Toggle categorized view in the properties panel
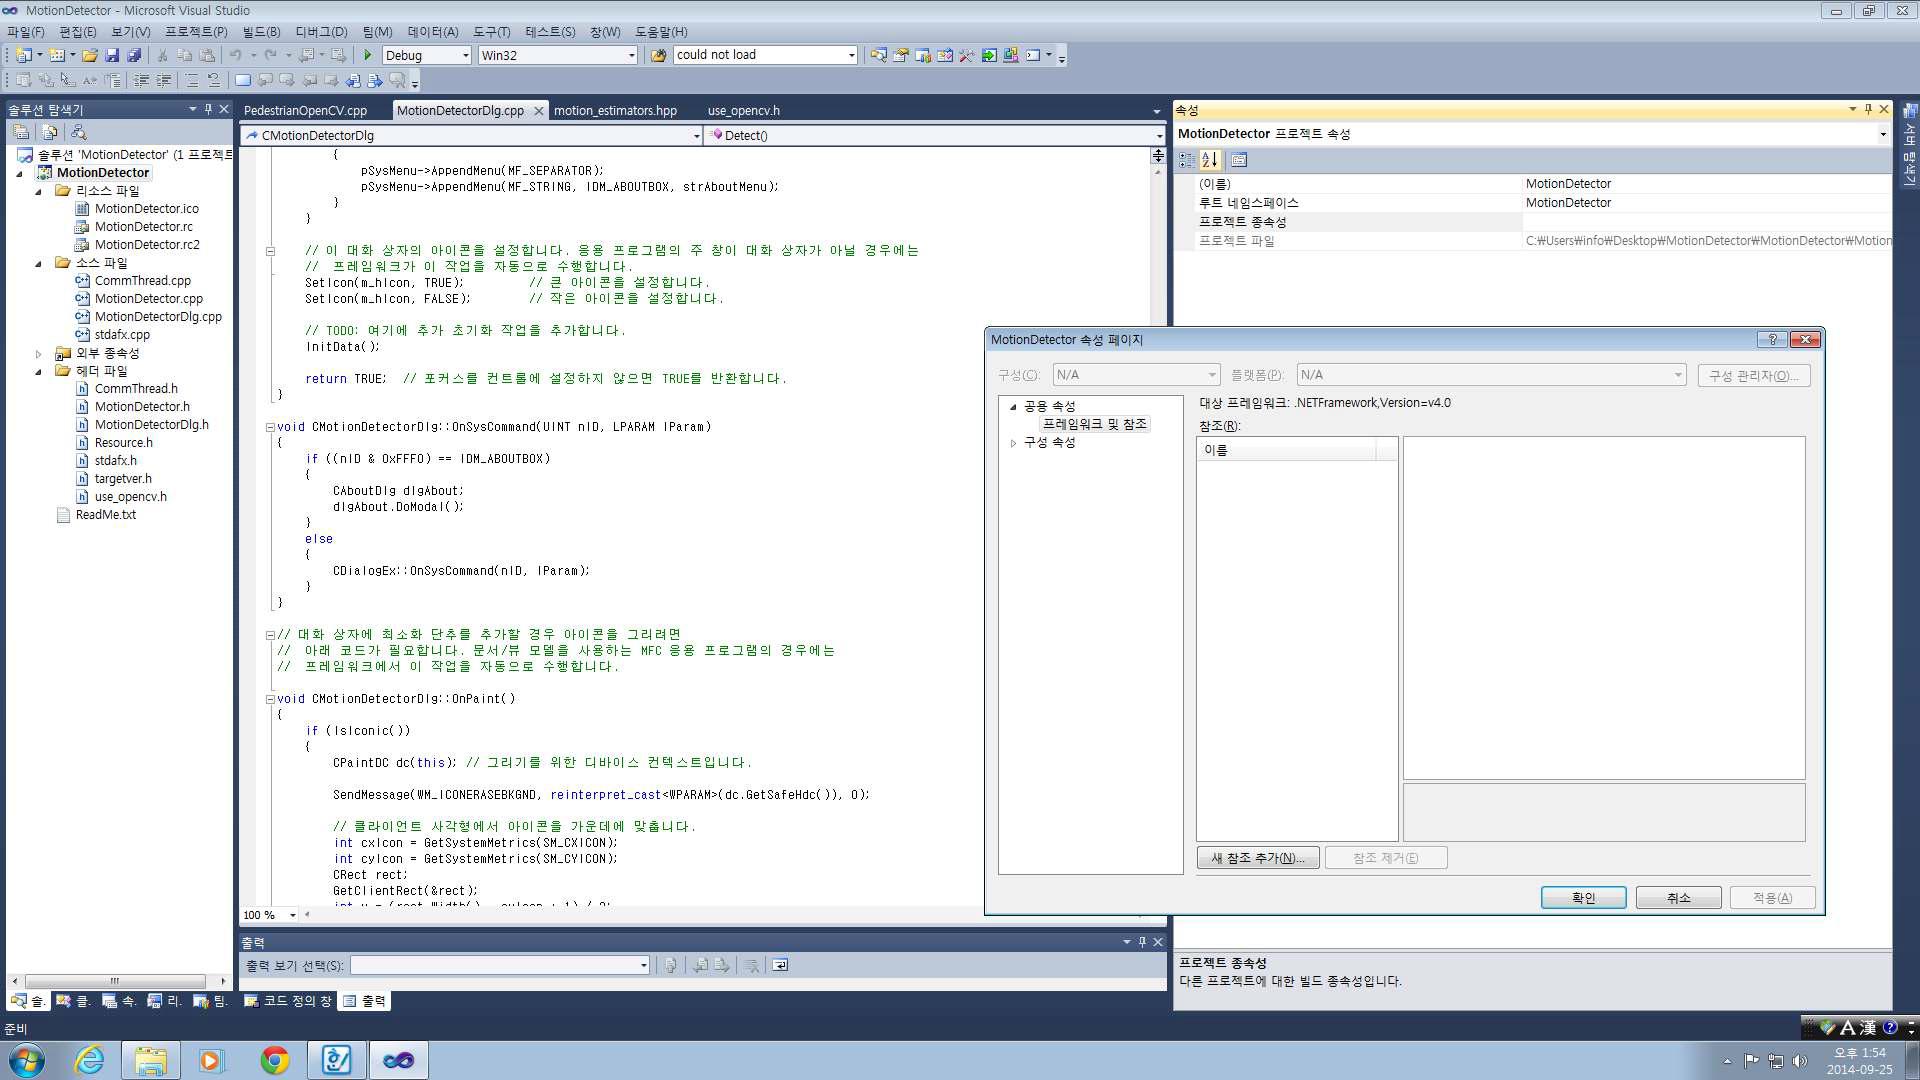 point(1188,160)
